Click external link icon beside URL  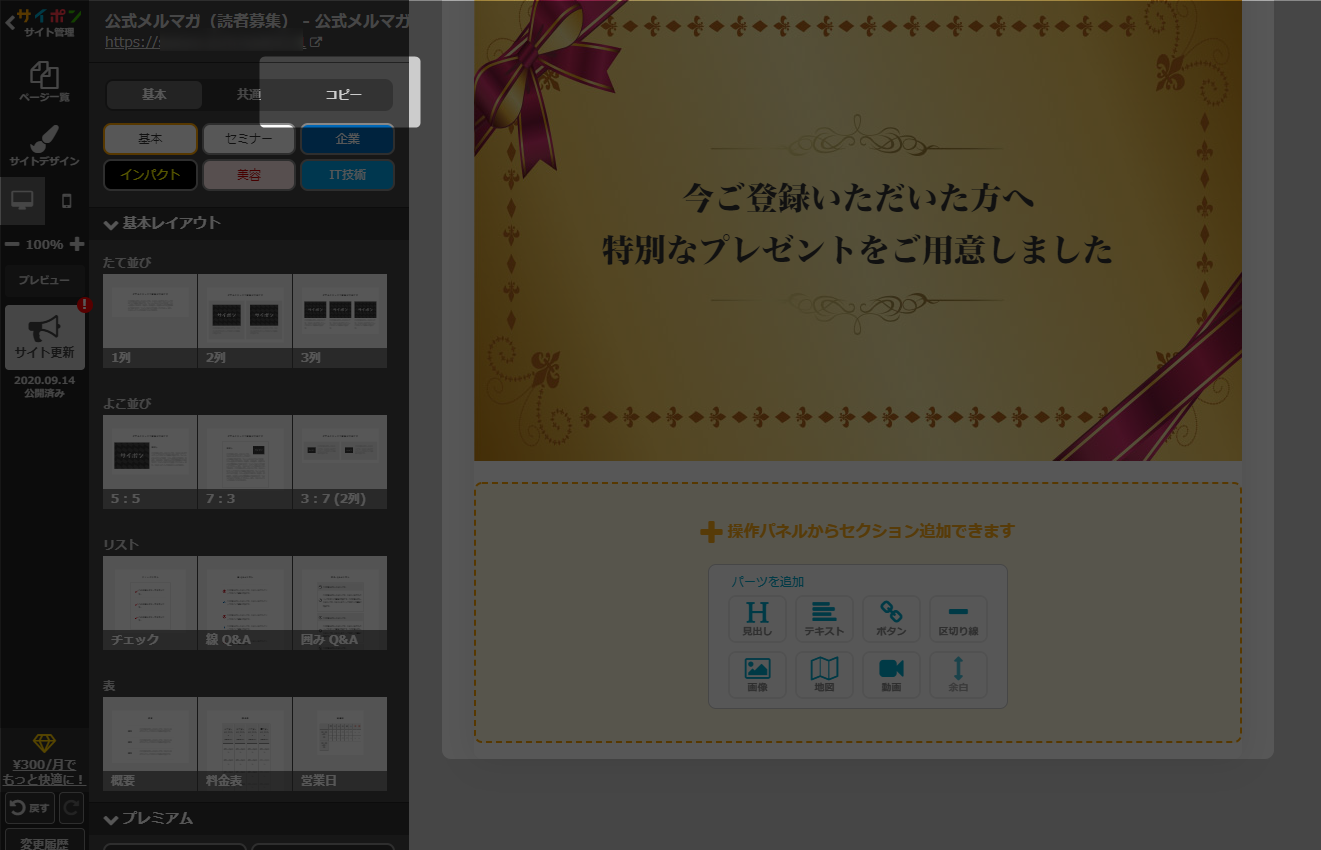pos(316,42)
